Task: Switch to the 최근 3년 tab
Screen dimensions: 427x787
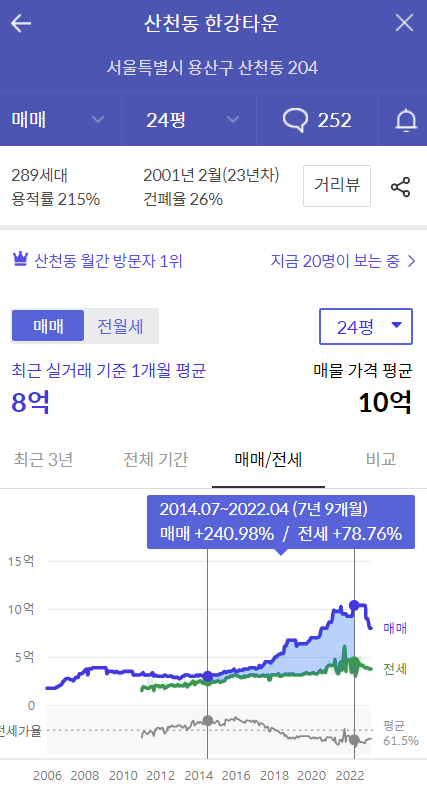Action: coord(43,459)
